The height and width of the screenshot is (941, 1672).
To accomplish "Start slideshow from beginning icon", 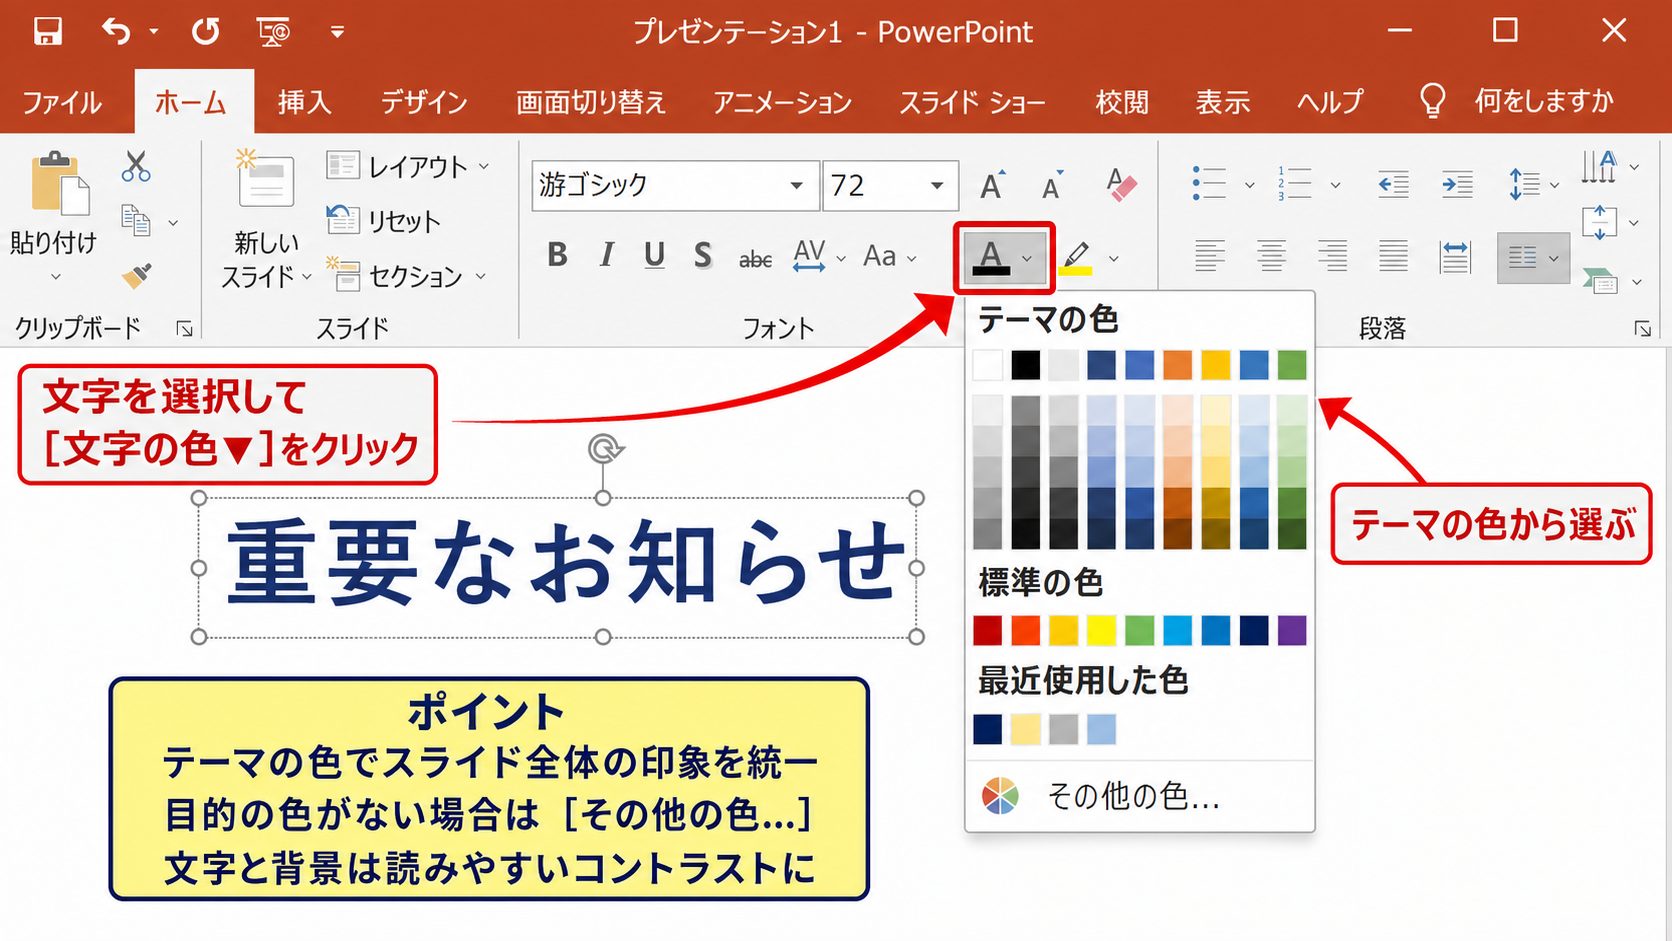I will (x=273, y=32).
